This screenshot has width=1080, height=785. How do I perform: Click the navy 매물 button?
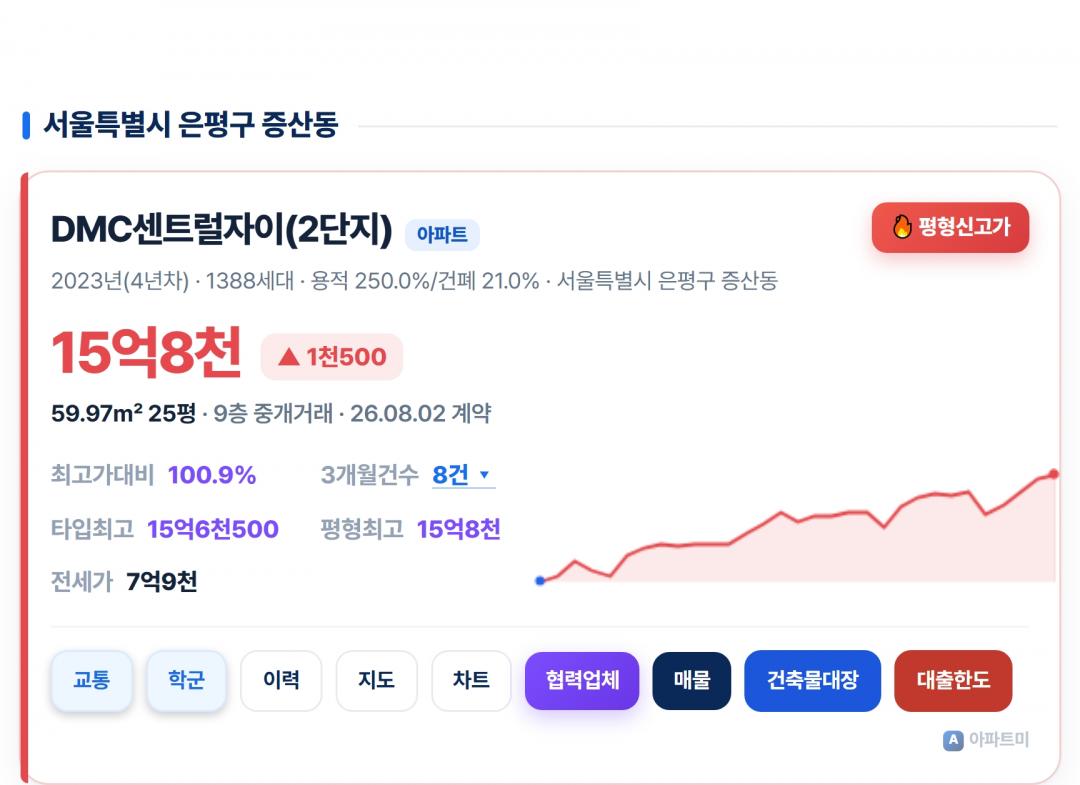692,680
